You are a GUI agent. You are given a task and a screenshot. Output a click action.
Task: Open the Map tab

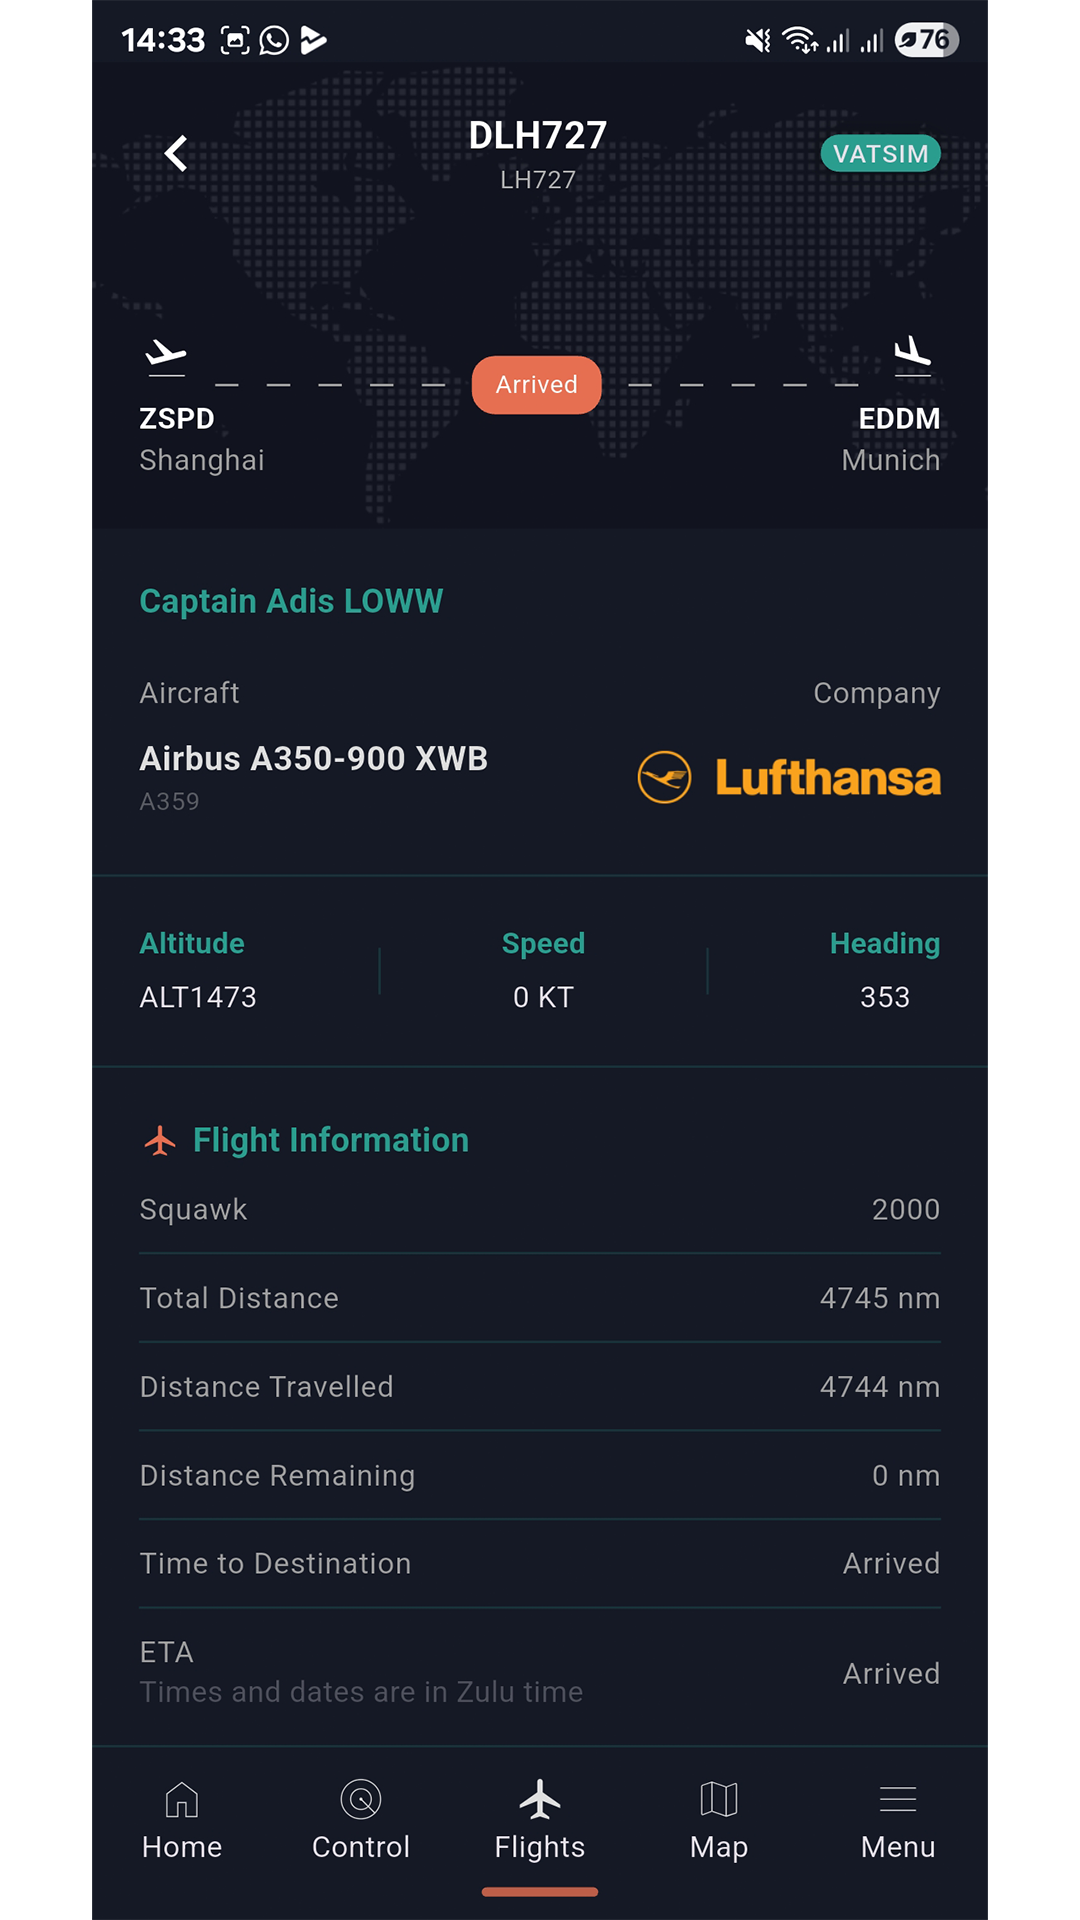[x=719, y=1820]
